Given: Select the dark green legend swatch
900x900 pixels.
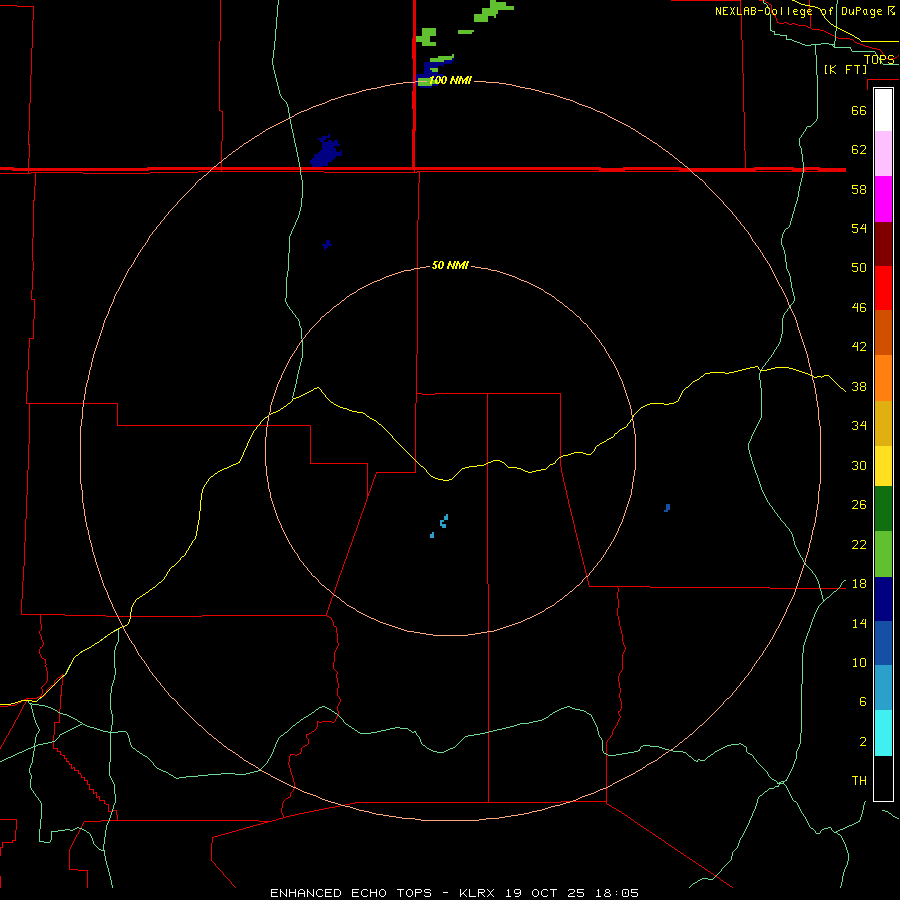Looking at the screenshot, I should [x=883, y=509].
